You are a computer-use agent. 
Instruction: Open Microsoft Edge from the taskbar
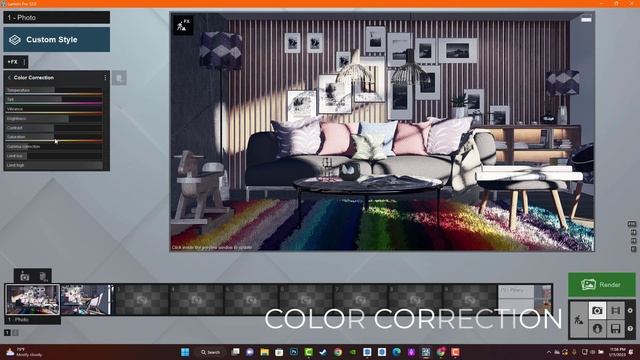[x=396, y=352]
